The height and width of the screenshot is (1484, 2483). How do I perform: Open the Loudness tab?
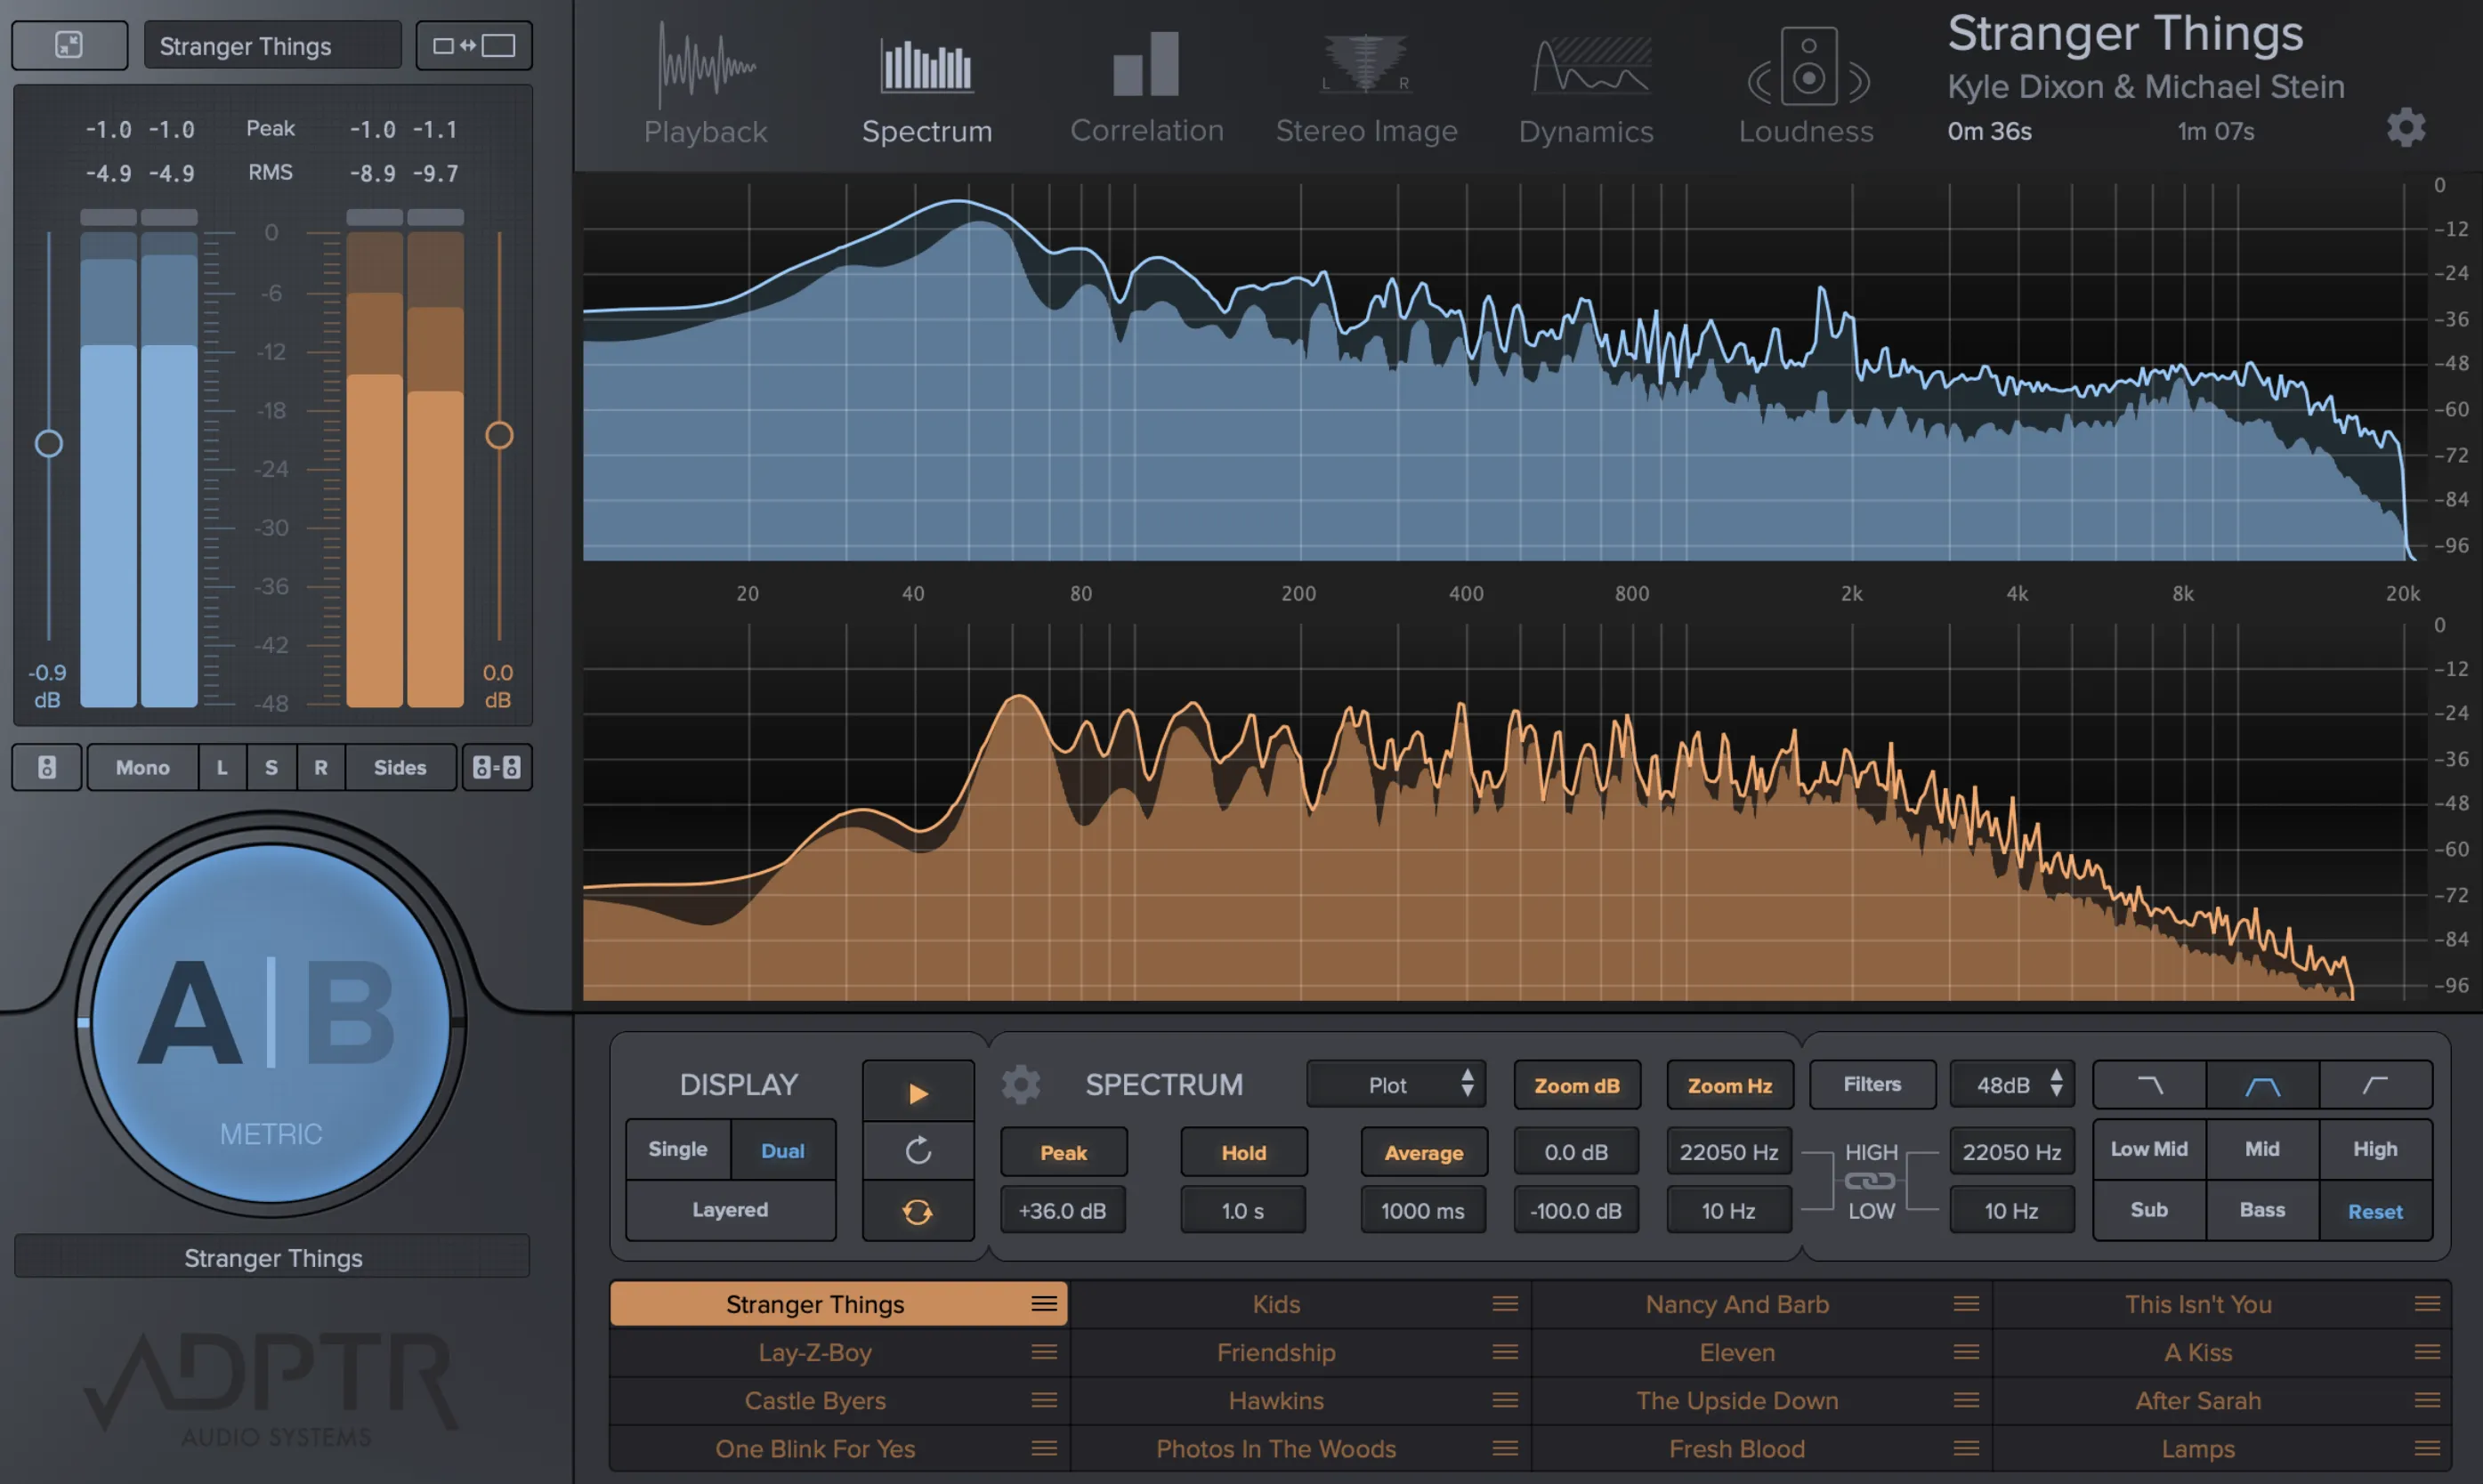[x=1806, y=85]
